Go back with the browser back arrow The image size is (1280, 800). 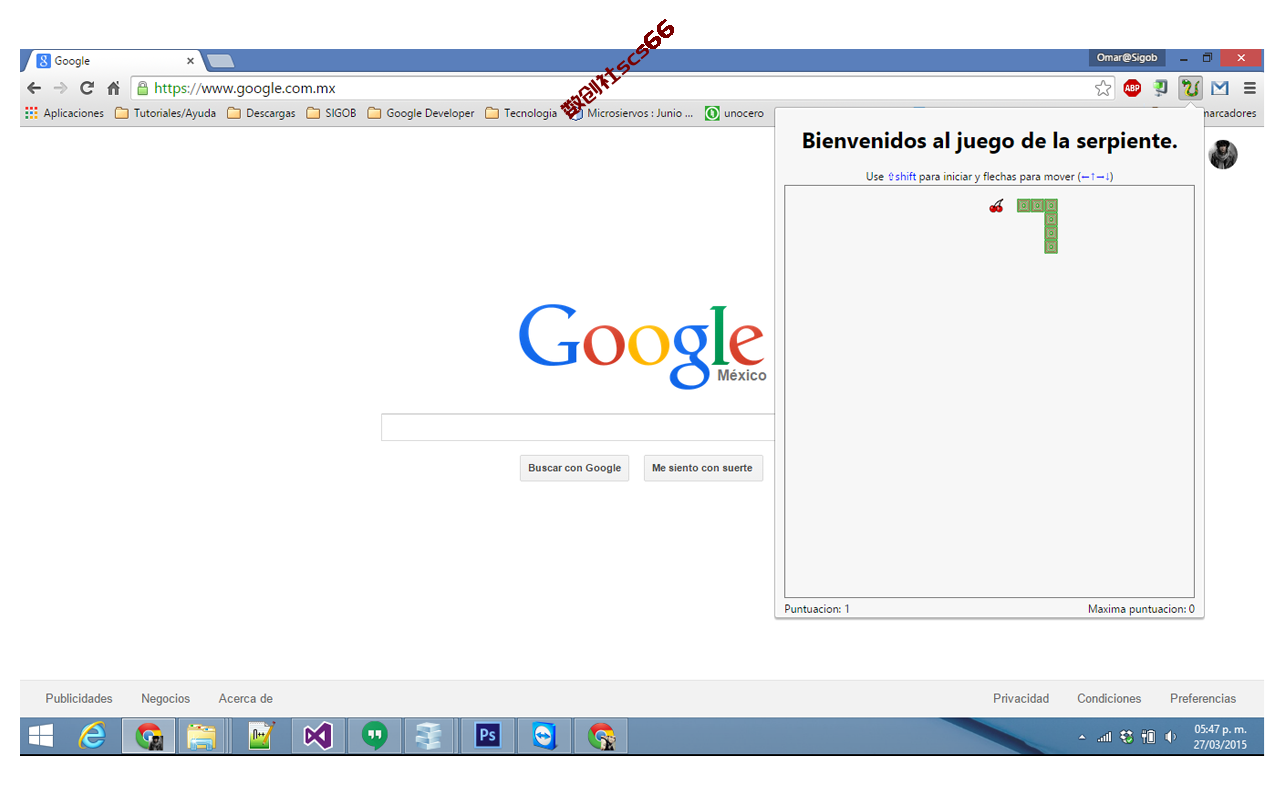click(x=34, y=88)
